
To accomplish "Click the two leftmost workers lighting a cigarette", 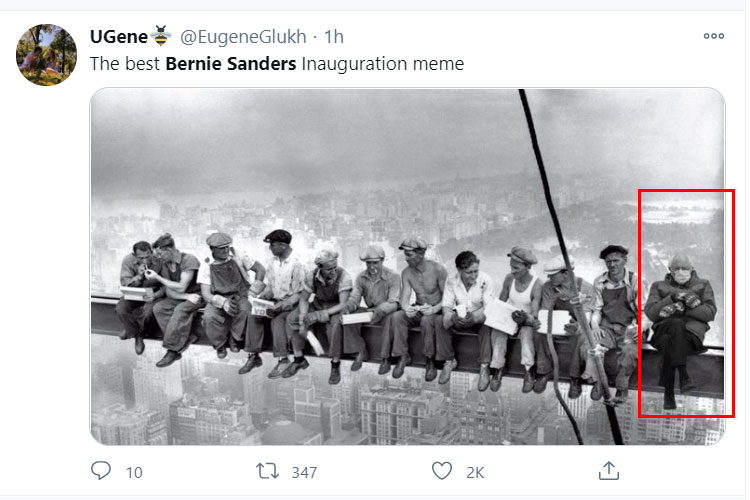I will (160, 297).
